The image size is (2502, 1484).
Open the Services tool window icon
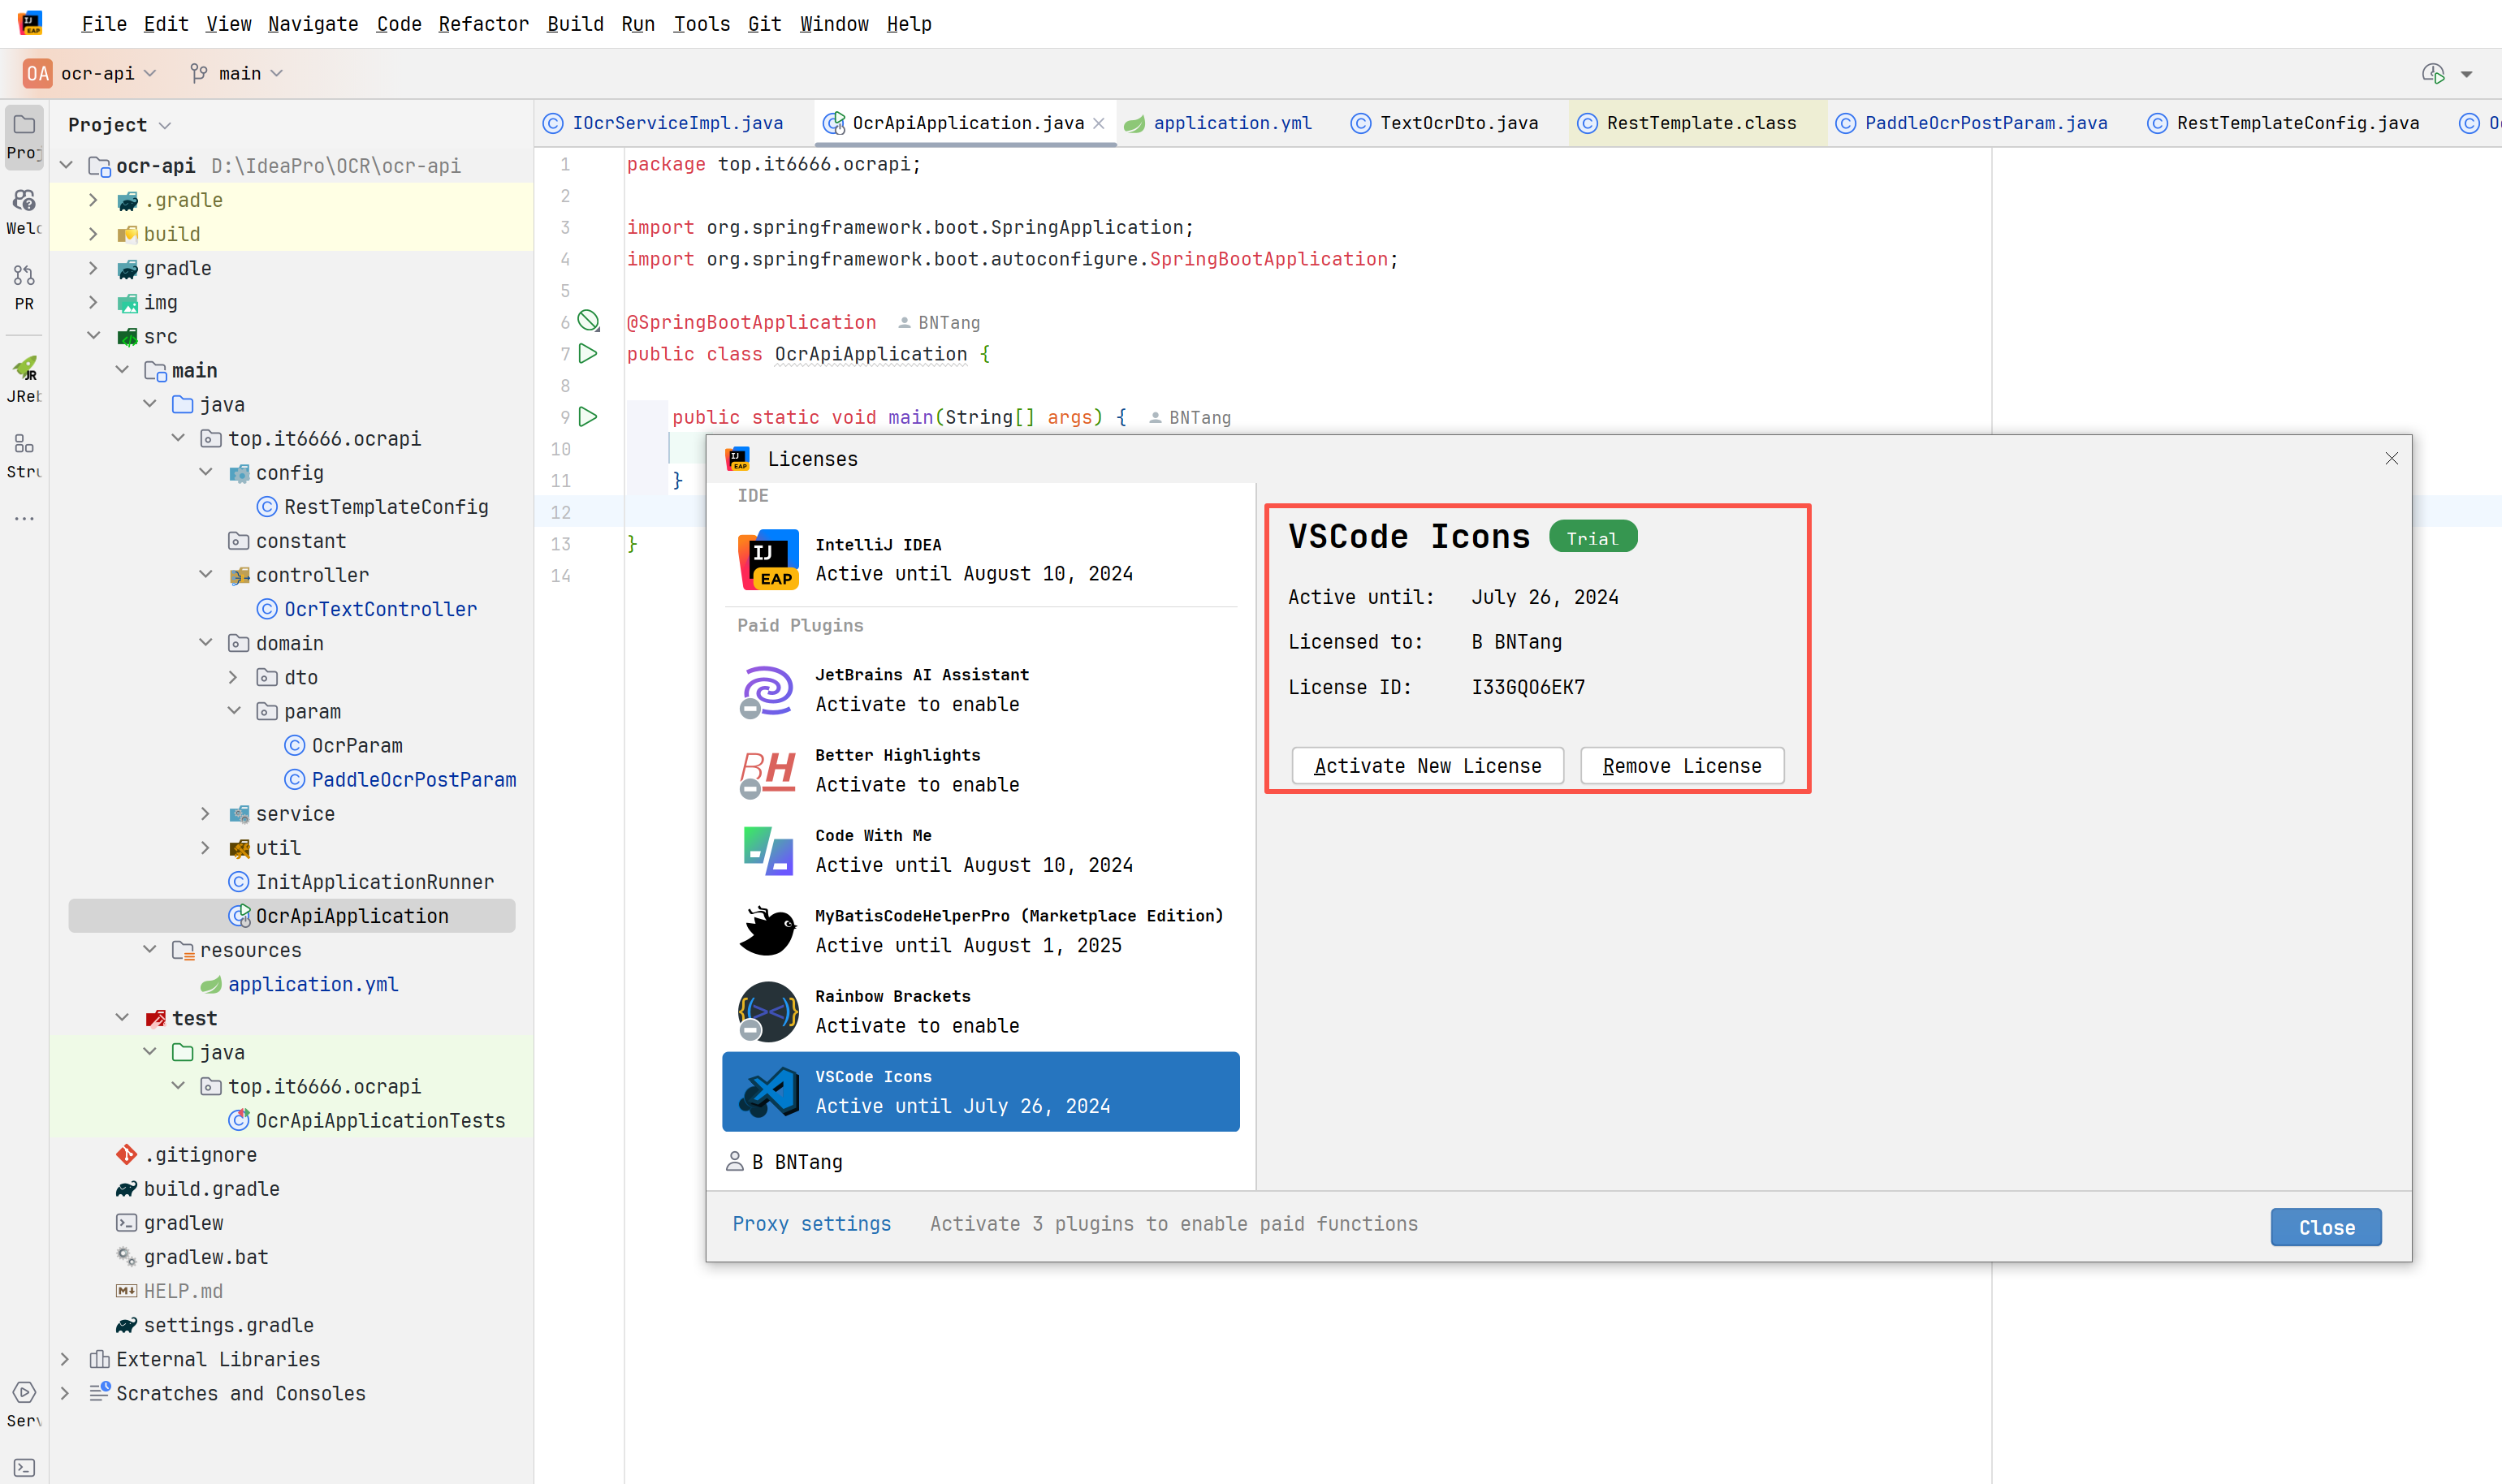click(24, 1403)
